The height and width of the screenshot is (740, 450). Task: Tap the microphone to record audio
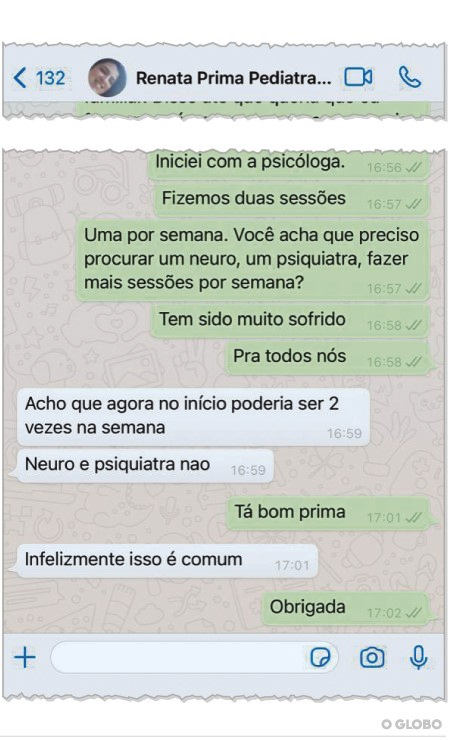pyautogui.click(x=418, y=657)
